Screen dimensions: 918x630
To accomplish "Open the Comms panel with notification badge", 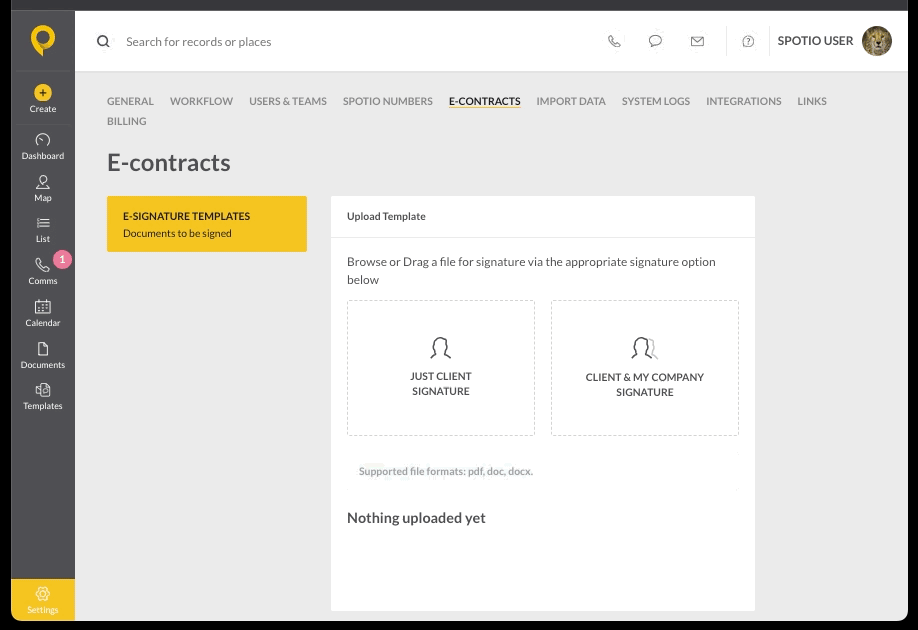I will 42,271.
